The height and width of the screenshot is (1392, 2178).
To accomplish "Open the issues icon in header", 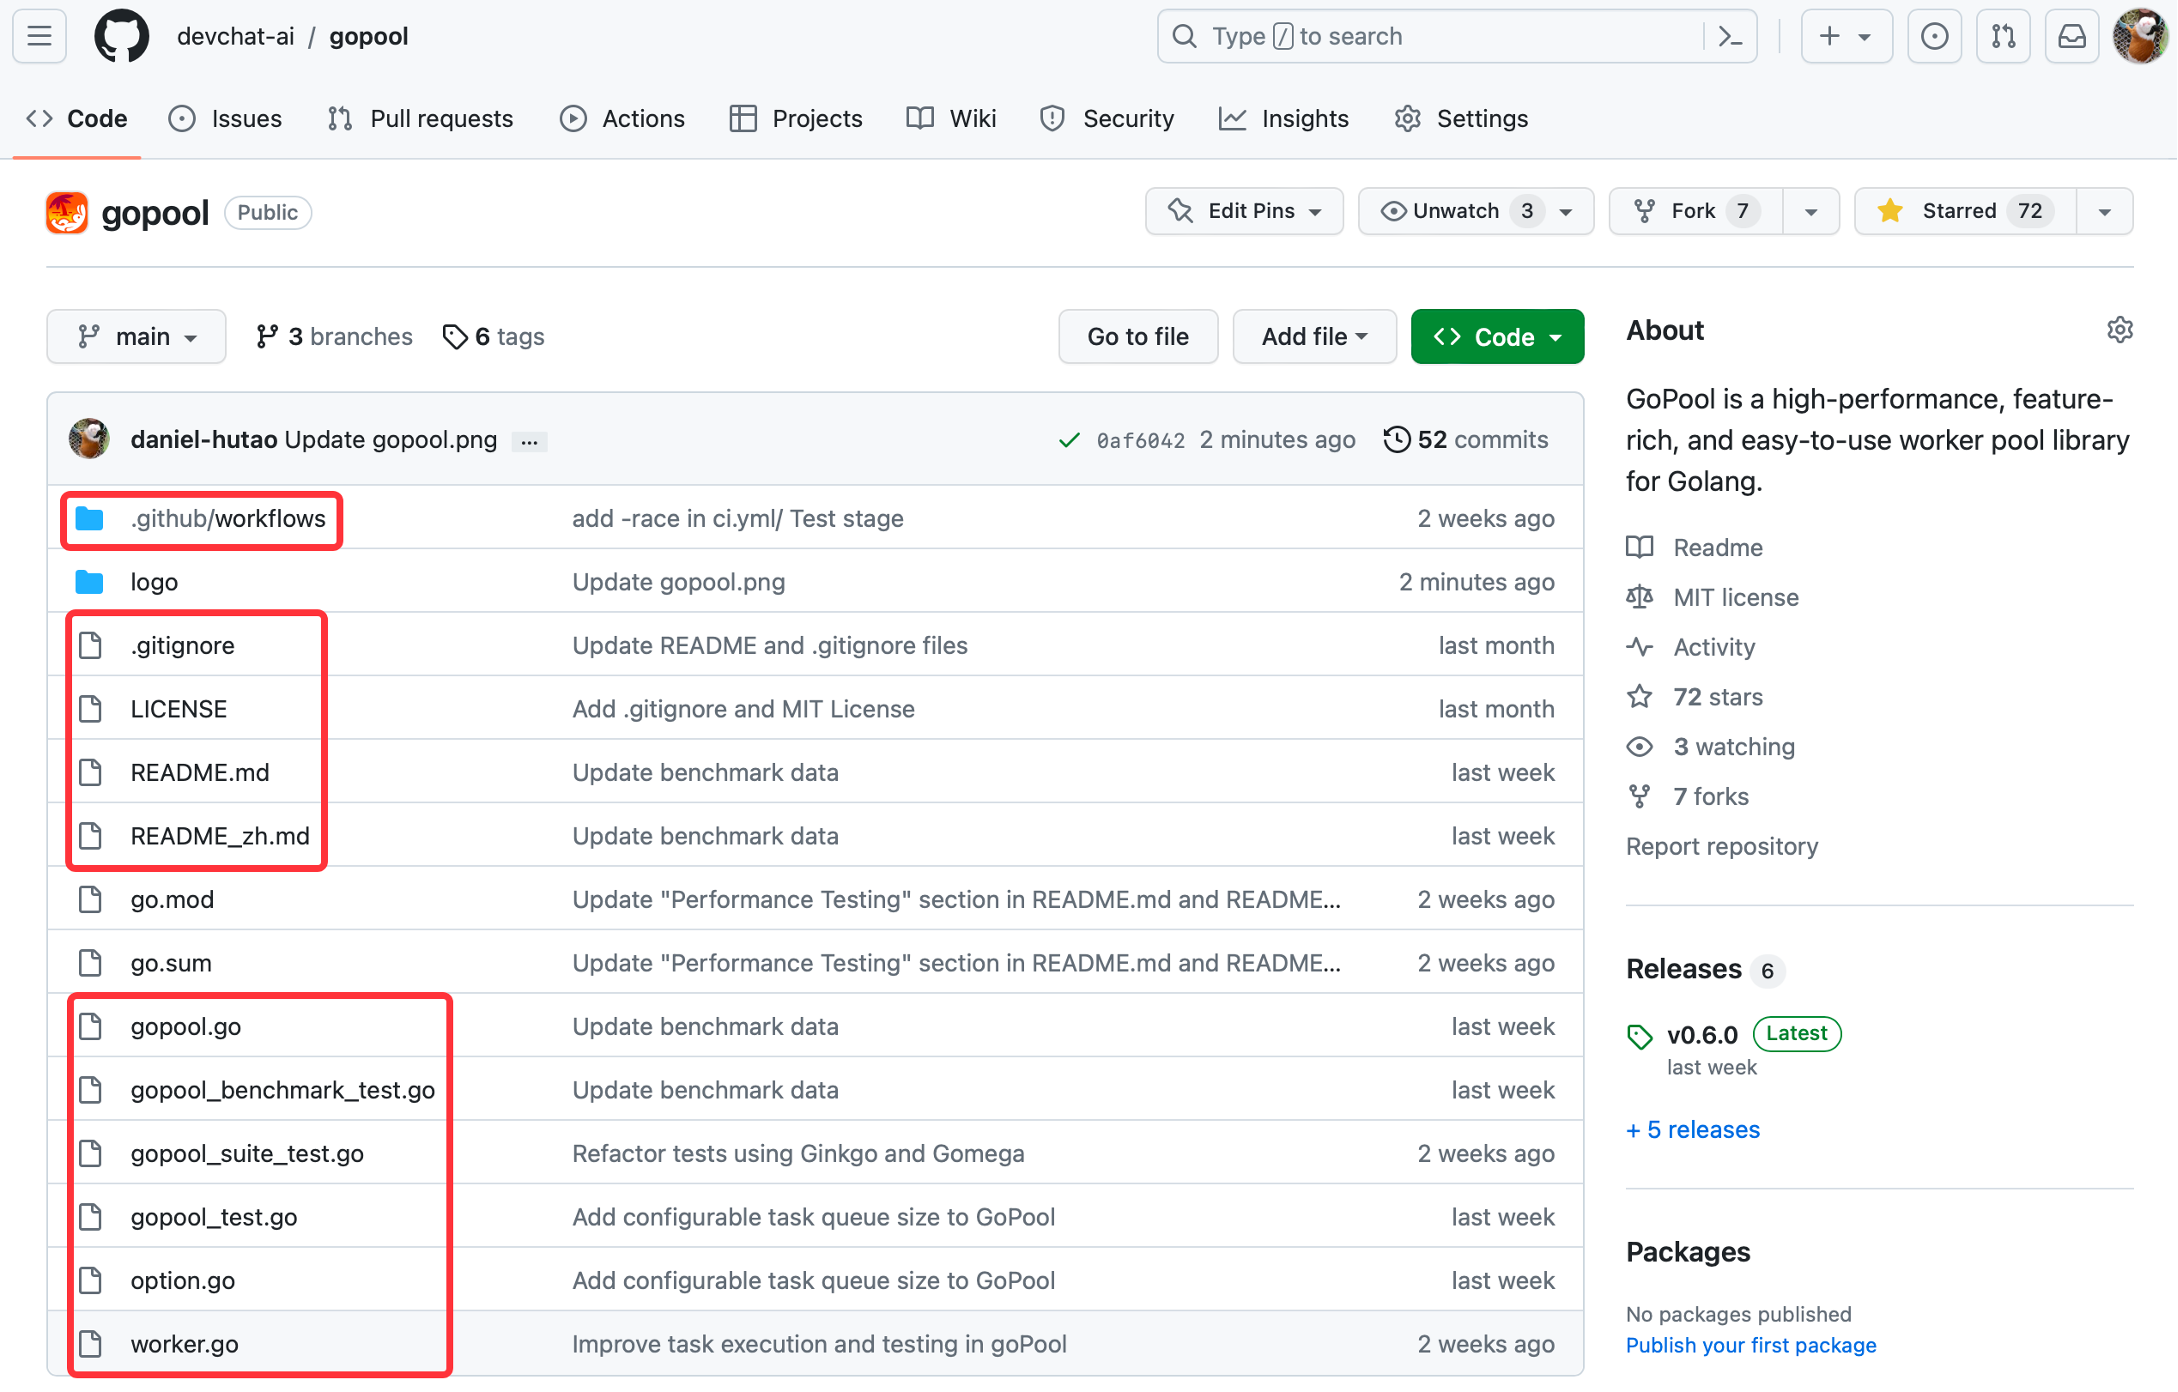I will coord(1934,37).
